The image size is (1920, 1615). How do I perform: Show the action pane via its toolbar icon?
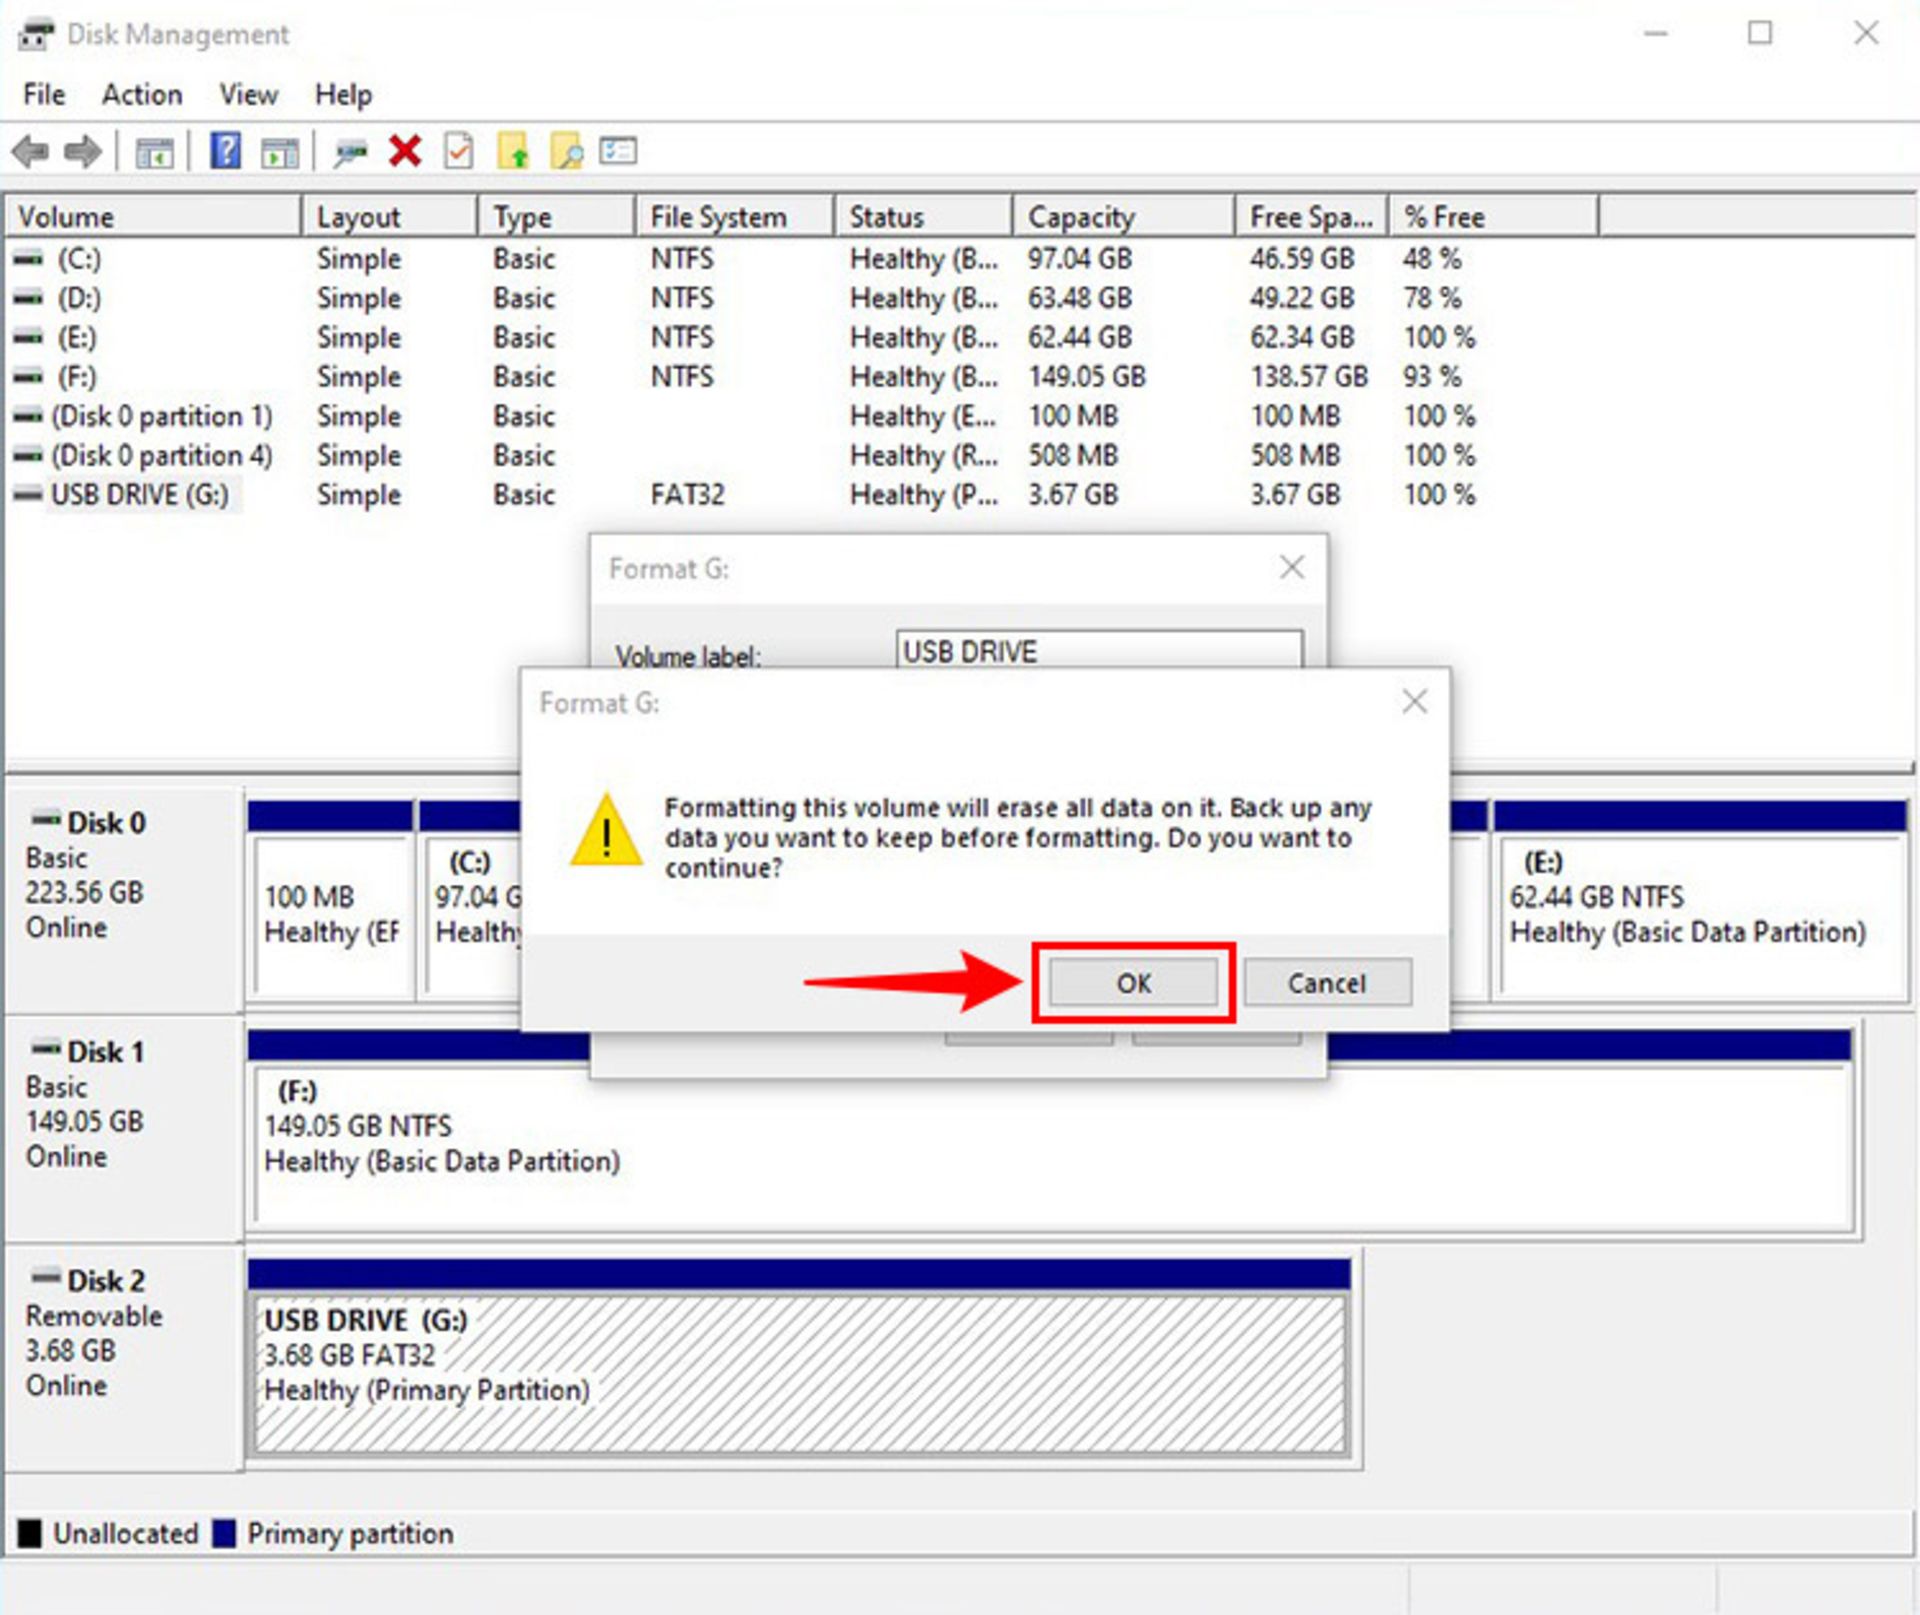(x=281, y=151)
